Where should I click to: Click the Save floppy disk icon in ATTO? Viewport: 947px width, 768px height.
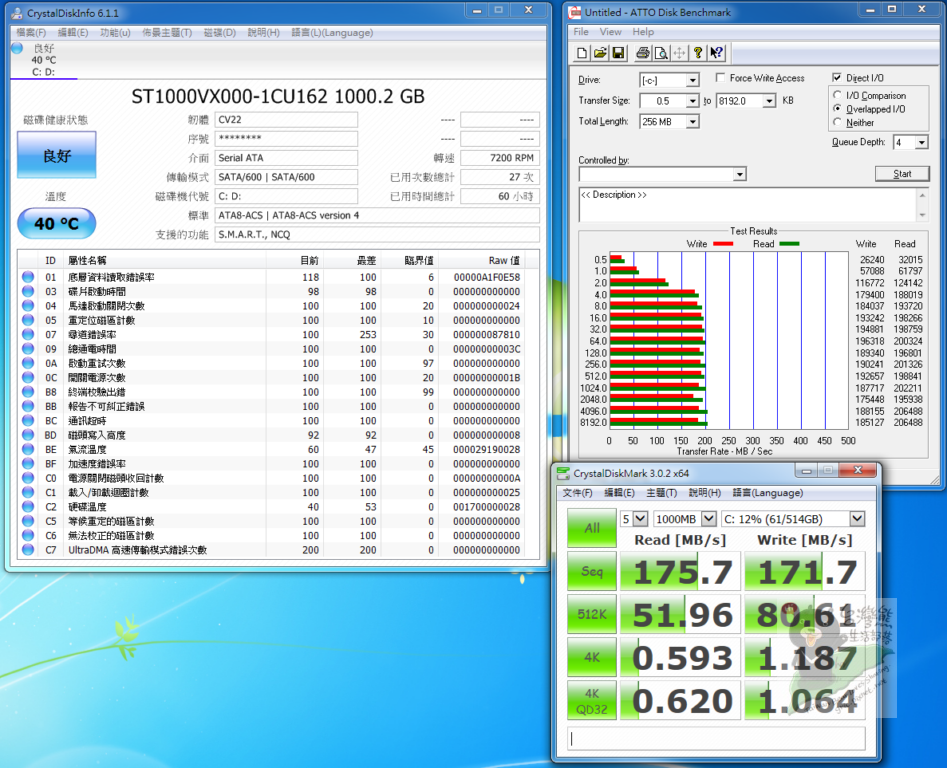[618, 53]
